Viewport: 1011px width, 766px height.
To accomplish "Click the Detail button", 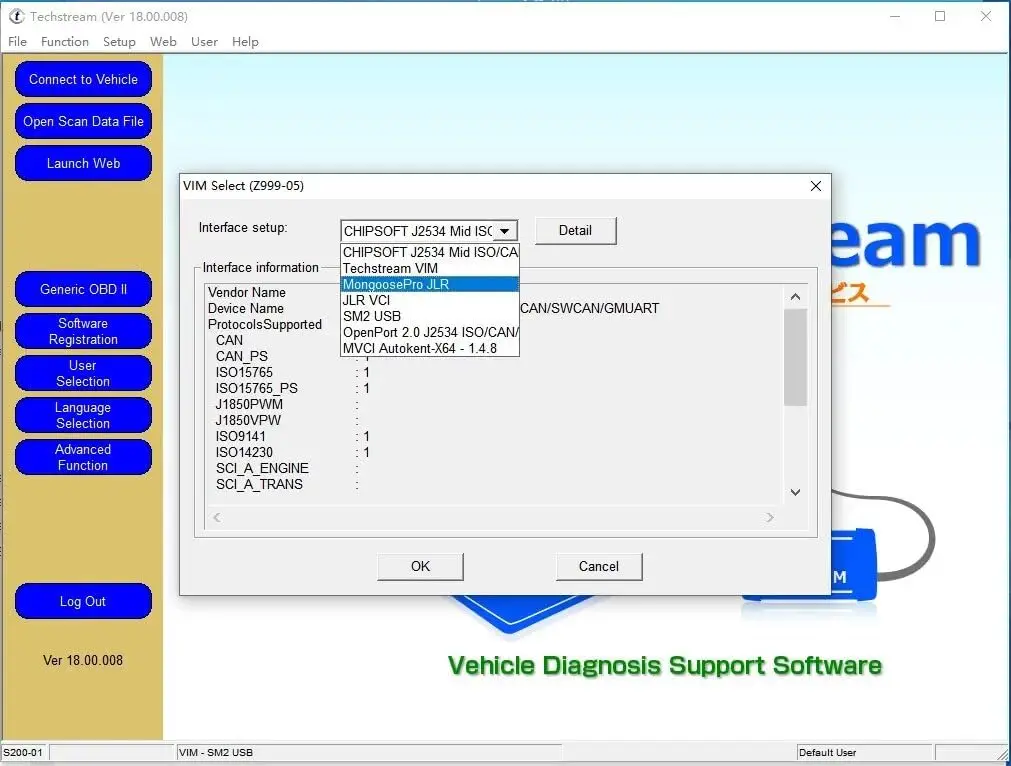I will (575, 230).
